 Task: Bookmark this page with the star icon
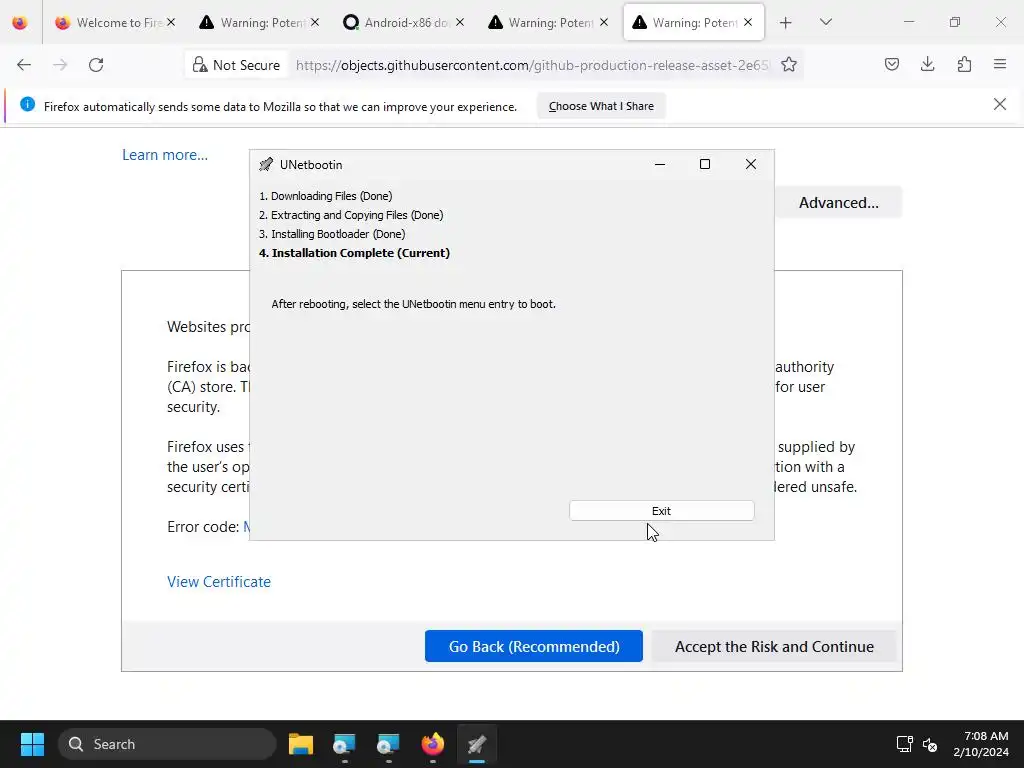point(789,65)
